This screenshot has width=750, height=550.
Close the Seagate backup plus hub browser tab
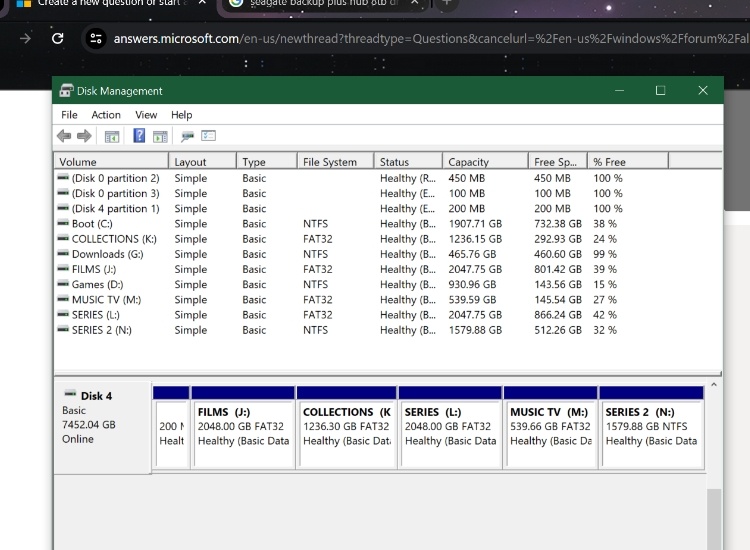415,3
